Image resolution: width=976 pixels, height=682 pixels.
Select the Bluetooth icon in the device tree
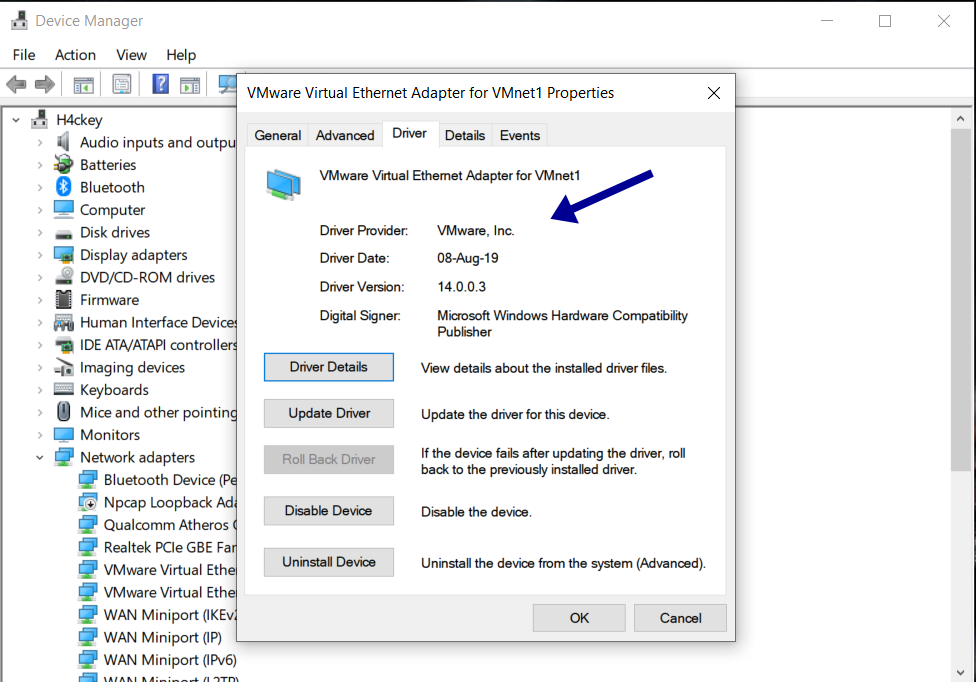pos(63,187)
